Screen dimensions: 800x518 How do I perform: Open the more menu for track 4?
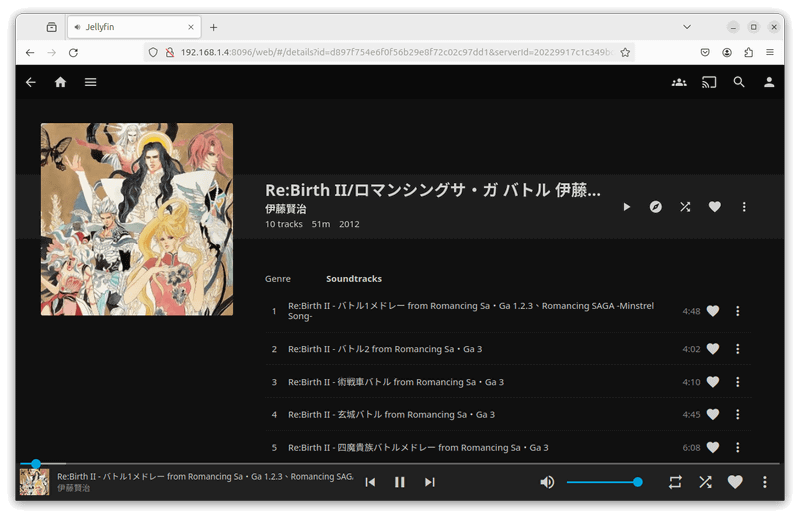(737, 414)
